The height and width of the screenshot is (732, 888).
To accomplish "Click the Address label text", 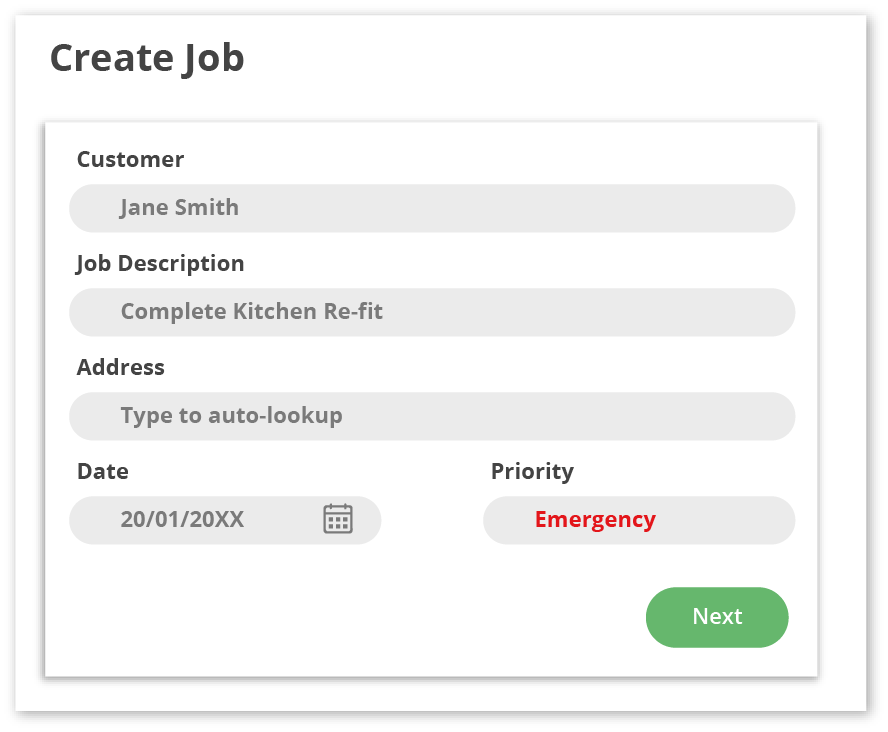I will (120, 367).
